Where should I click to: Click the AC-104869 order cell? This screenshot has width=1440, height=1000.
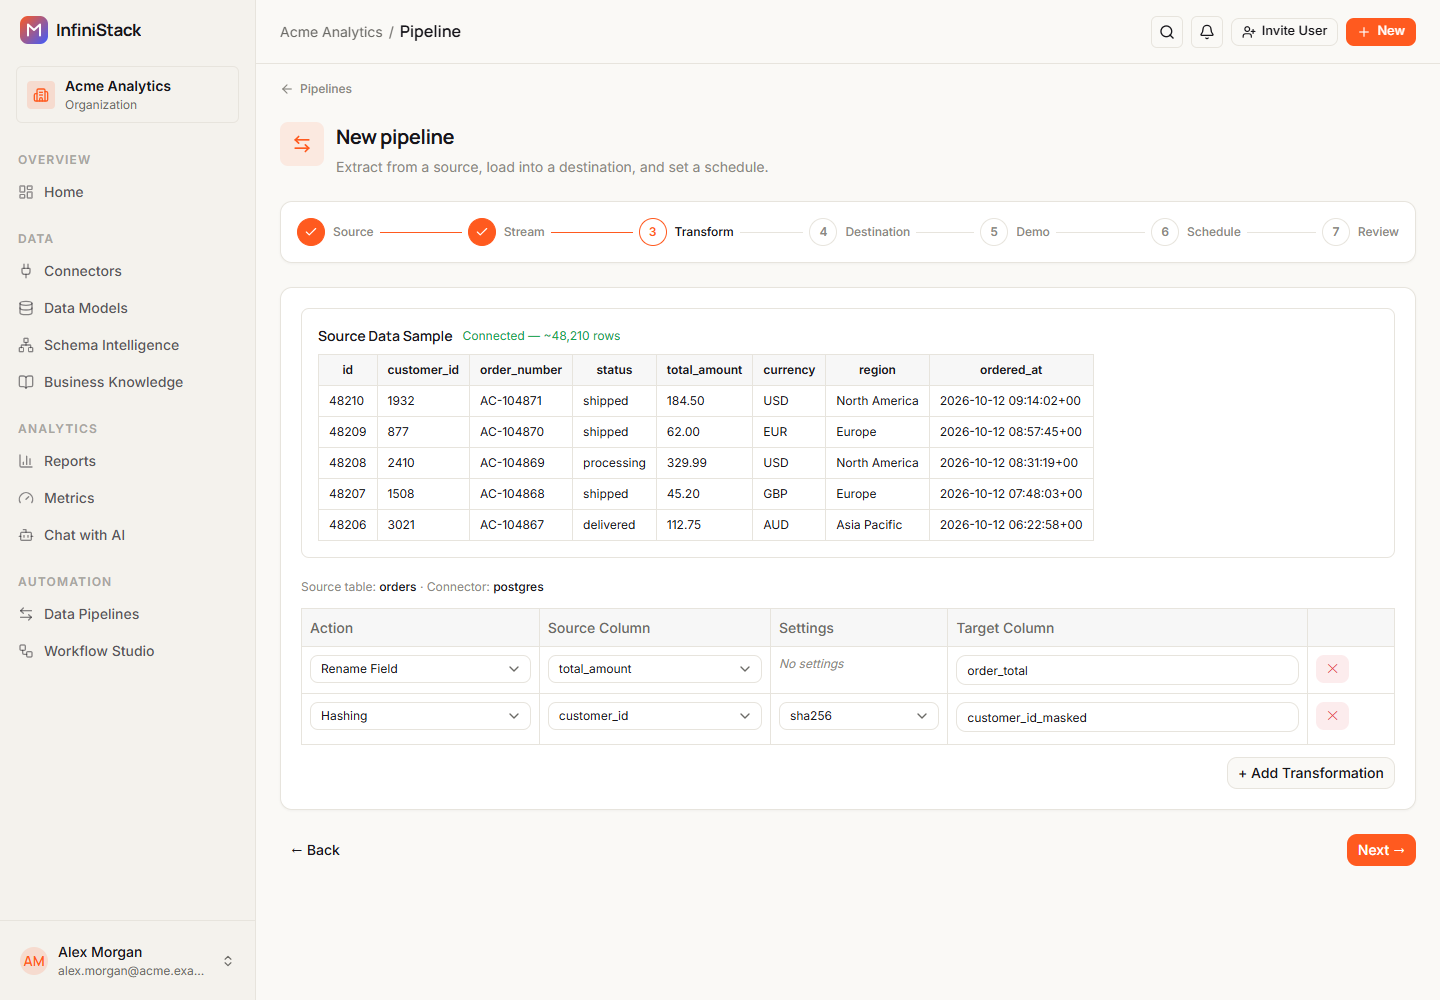point(521,463)
